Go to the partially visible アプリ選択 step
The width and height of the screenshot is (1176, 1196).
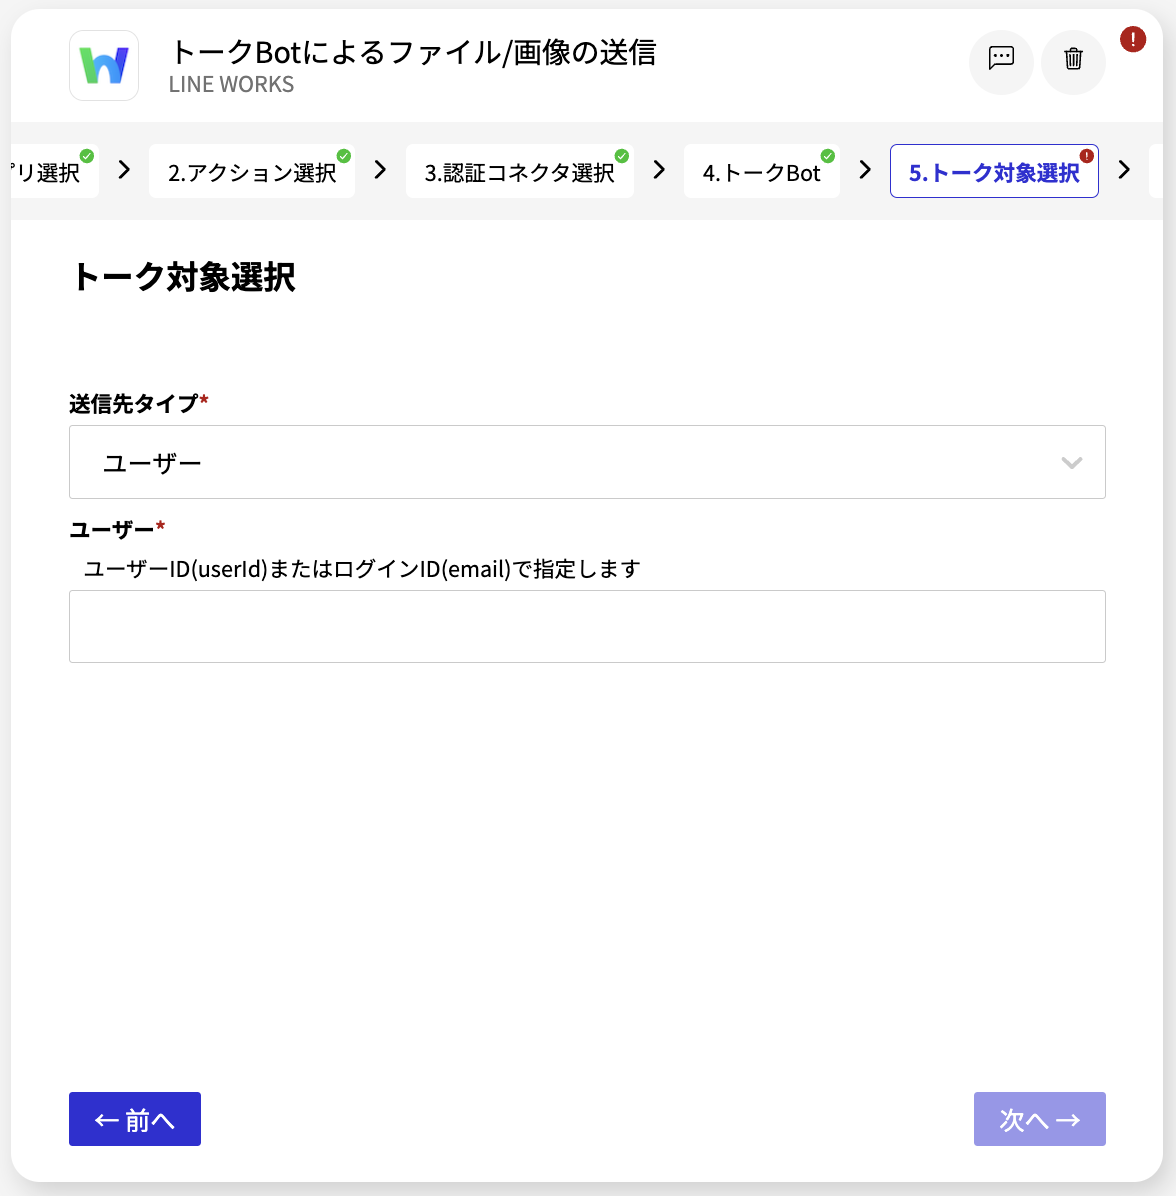[x=53, y=172]
